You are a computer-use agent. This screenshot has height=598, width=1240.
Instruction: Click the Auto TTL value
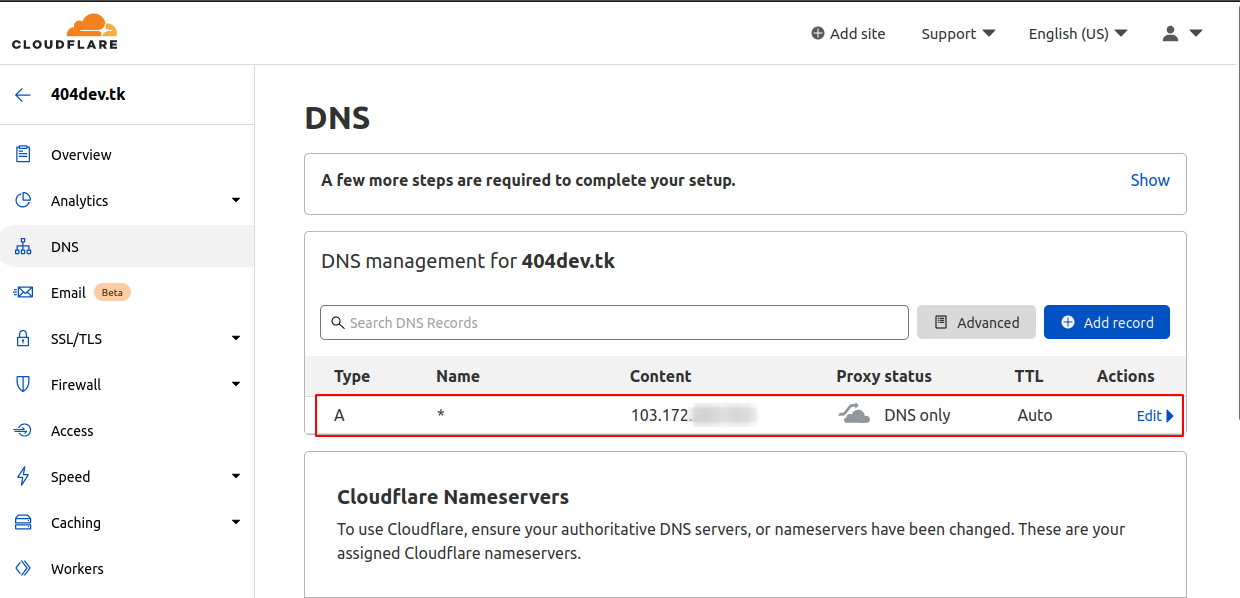tap(1035, 415)
